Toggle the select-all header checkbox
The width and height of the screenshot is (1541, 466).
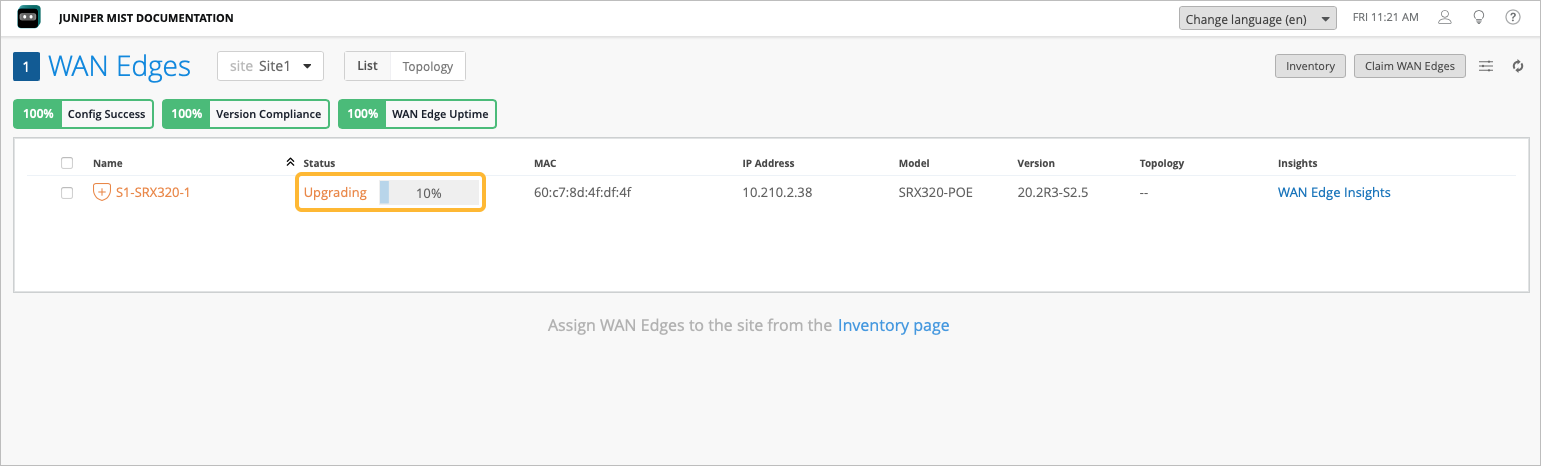coord(67,163)
